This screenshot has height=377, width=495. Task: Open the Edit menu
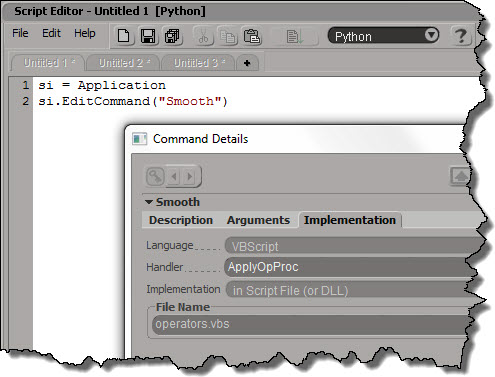pyautogui.click(x=51, y=33)
